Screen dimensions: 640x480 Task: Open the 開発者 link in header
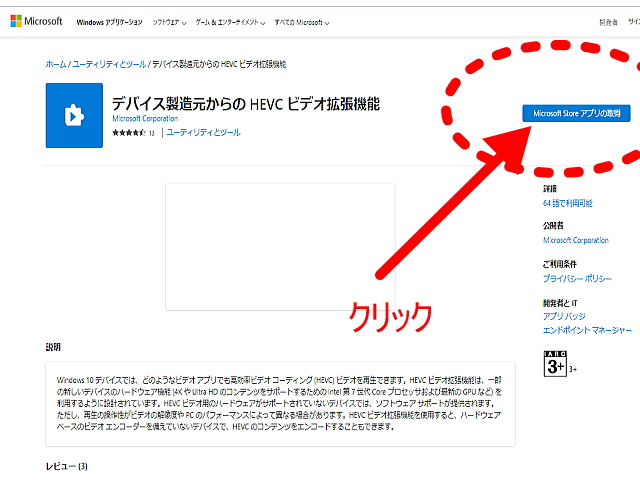(608, 22)
